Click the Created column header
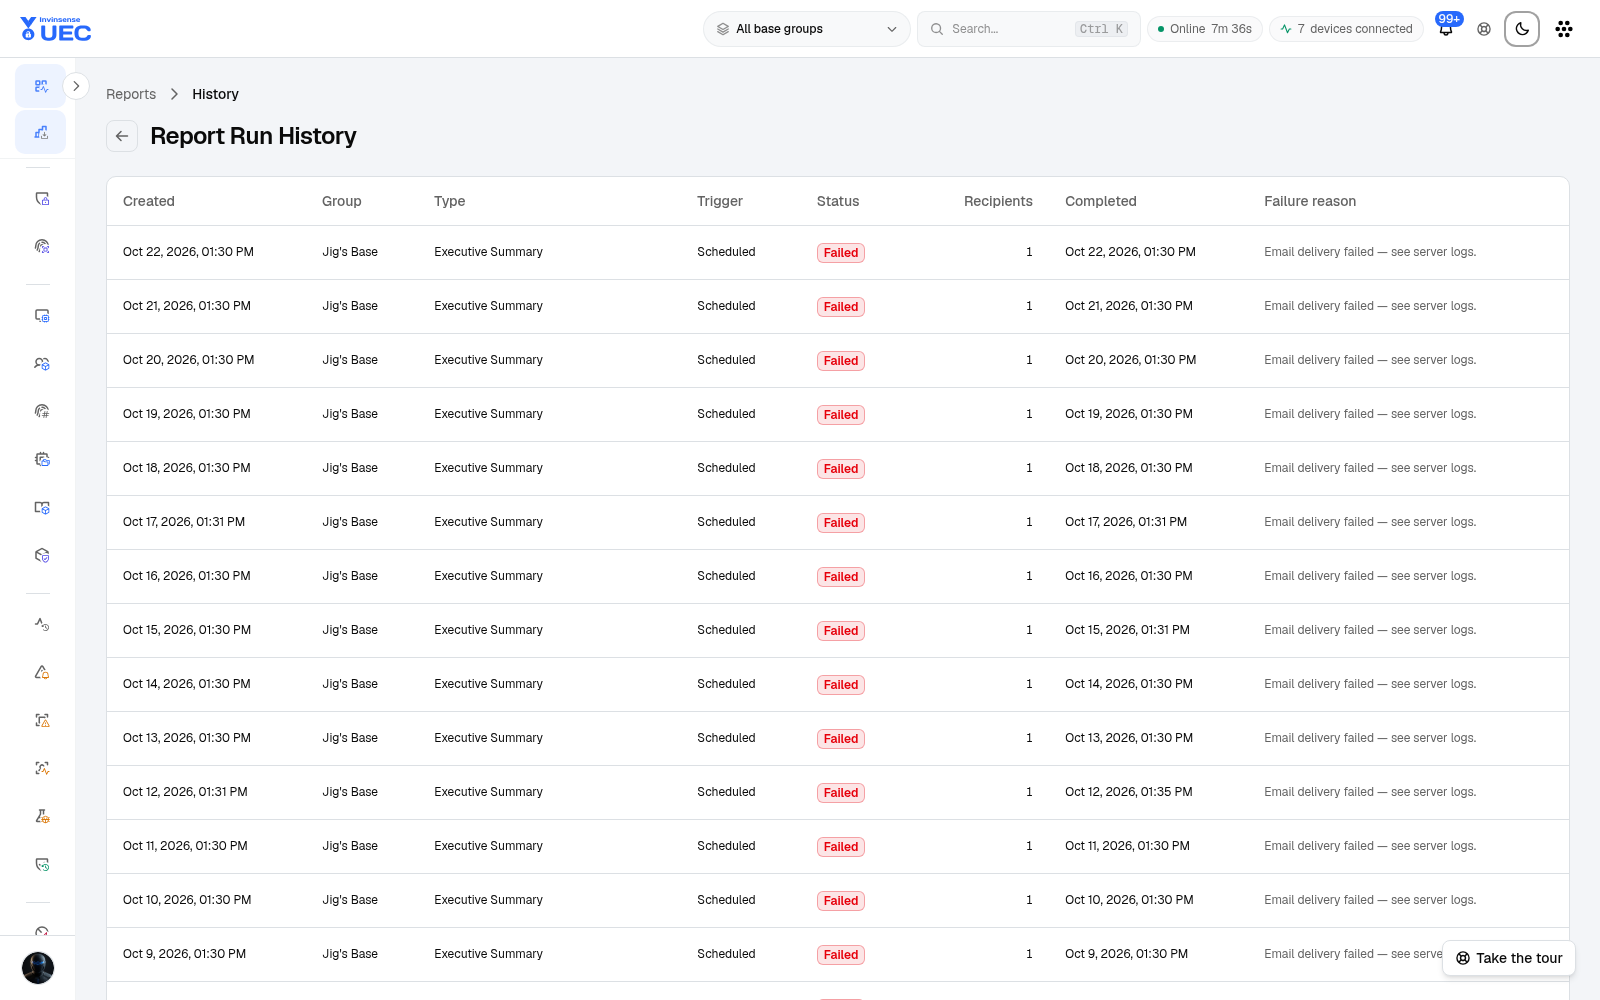Viewport: 1600px width, 1000px height. tap(149, 201)
